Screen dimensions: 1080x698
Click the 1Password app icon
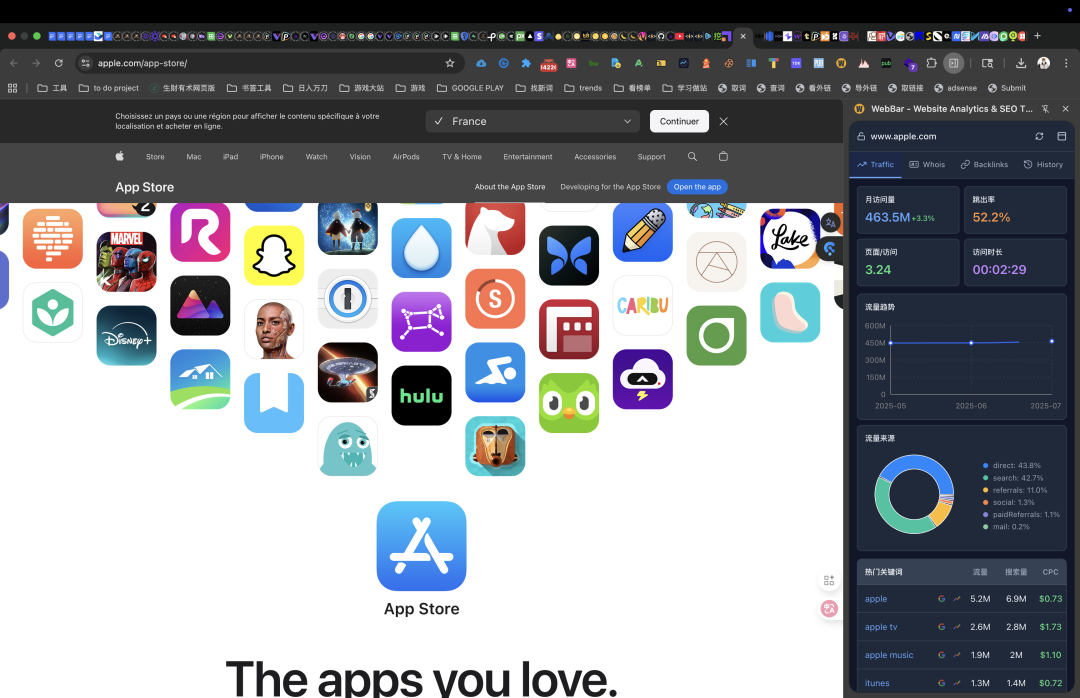coord(348,299)
